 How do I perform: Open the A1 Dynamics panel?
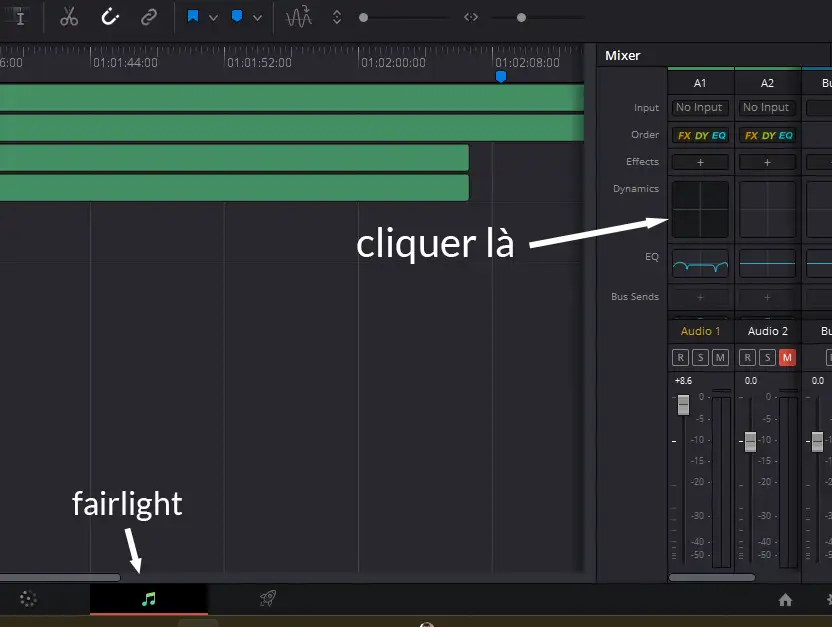coord(700,209)
